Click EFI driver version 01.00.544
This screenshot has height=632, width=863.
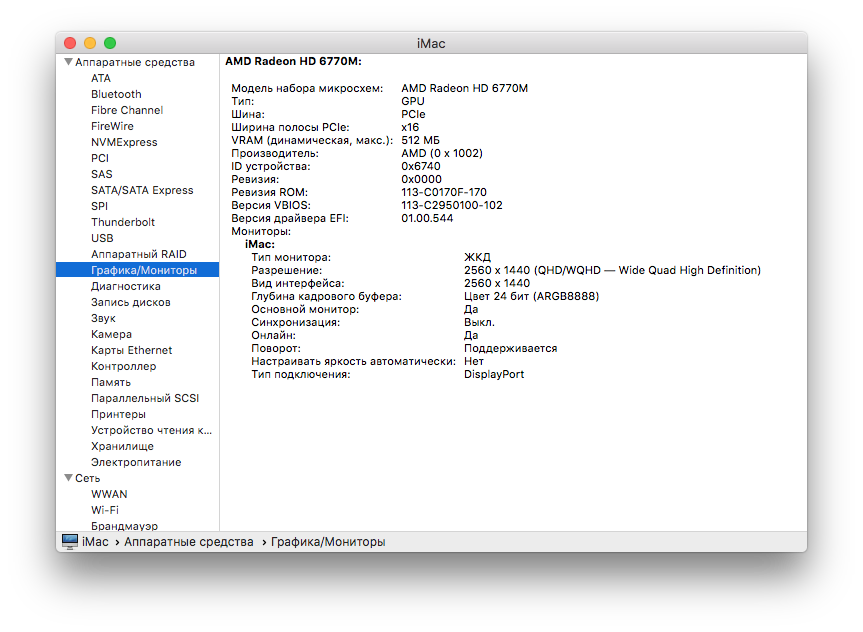tap(427, 218)
